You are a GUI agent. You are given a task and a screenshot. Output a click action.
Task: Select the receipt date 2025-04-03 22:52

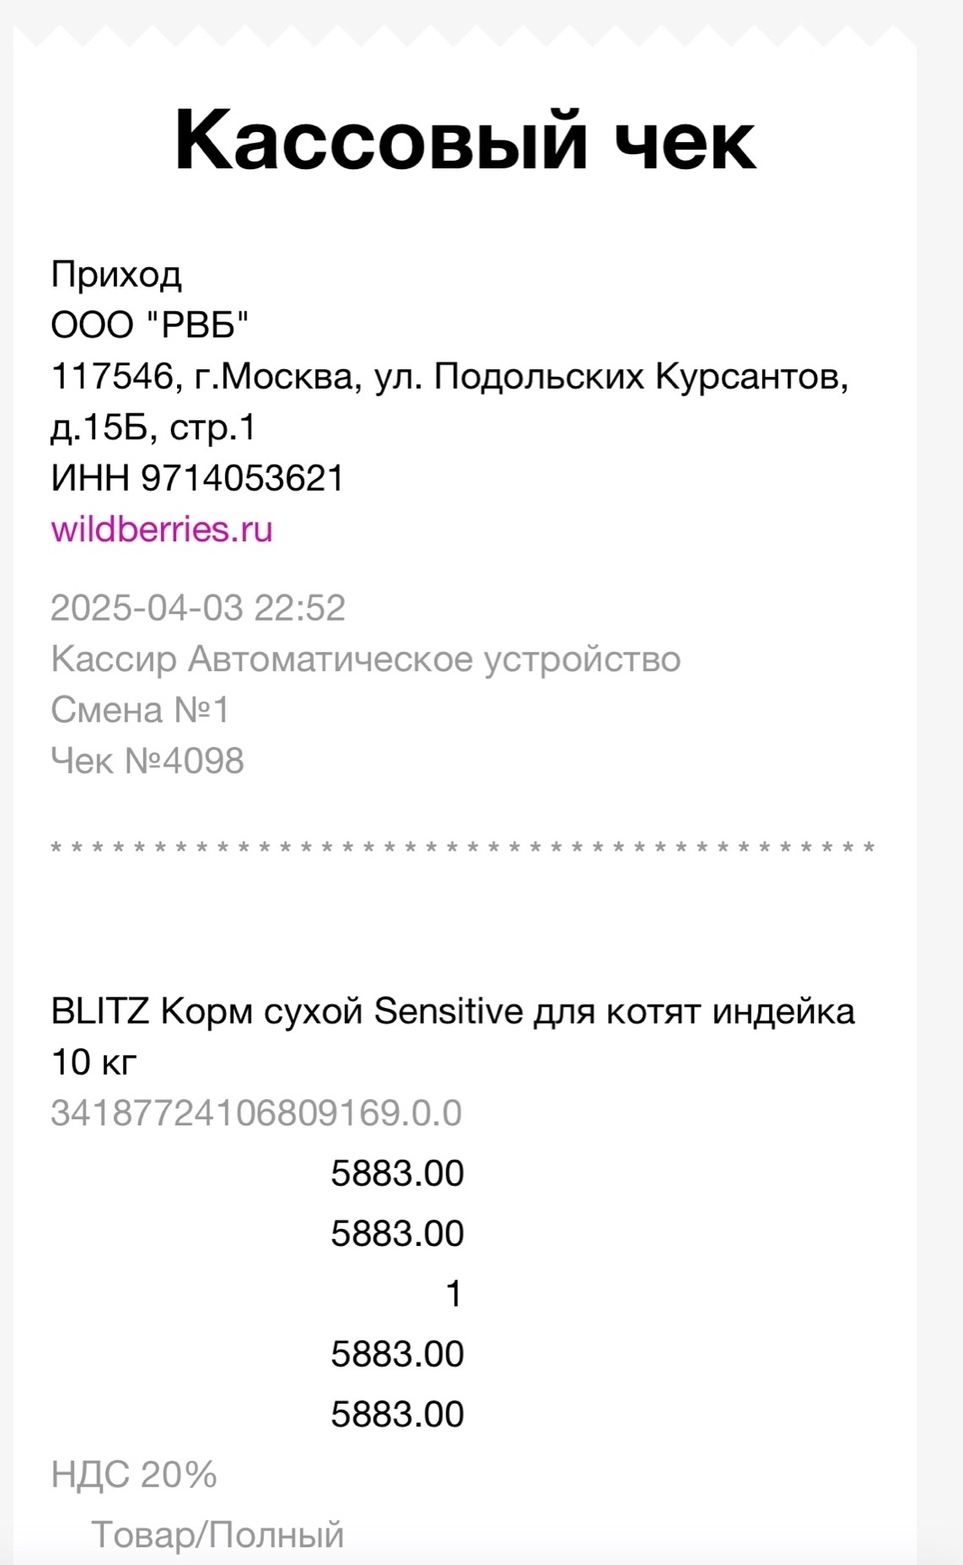198,608
